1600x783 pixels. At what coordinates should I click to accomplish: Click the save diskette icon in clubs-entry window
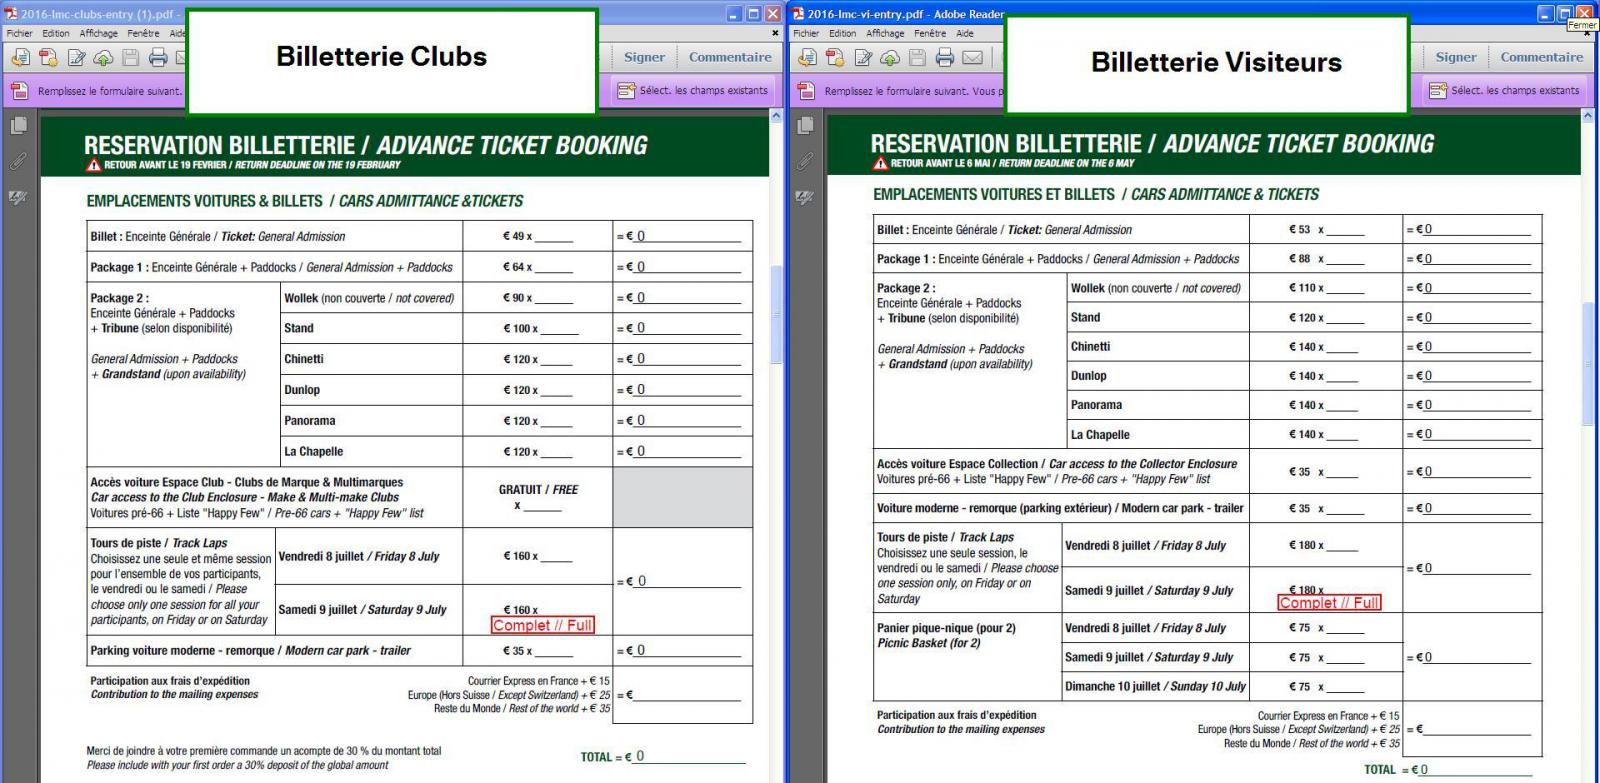click(x=131, y=58)
